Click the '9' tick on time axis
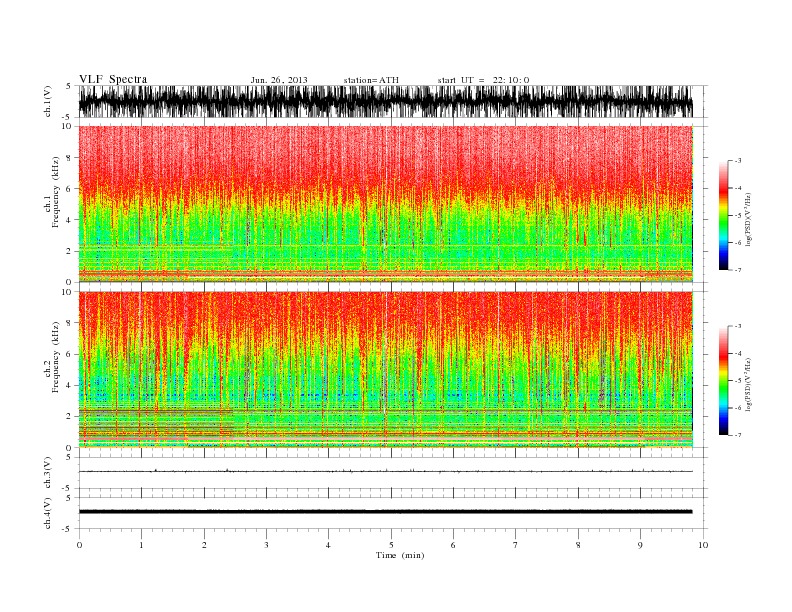Image resolution: width=792 pixels, height=612 pixels. [x=640, y=545]
